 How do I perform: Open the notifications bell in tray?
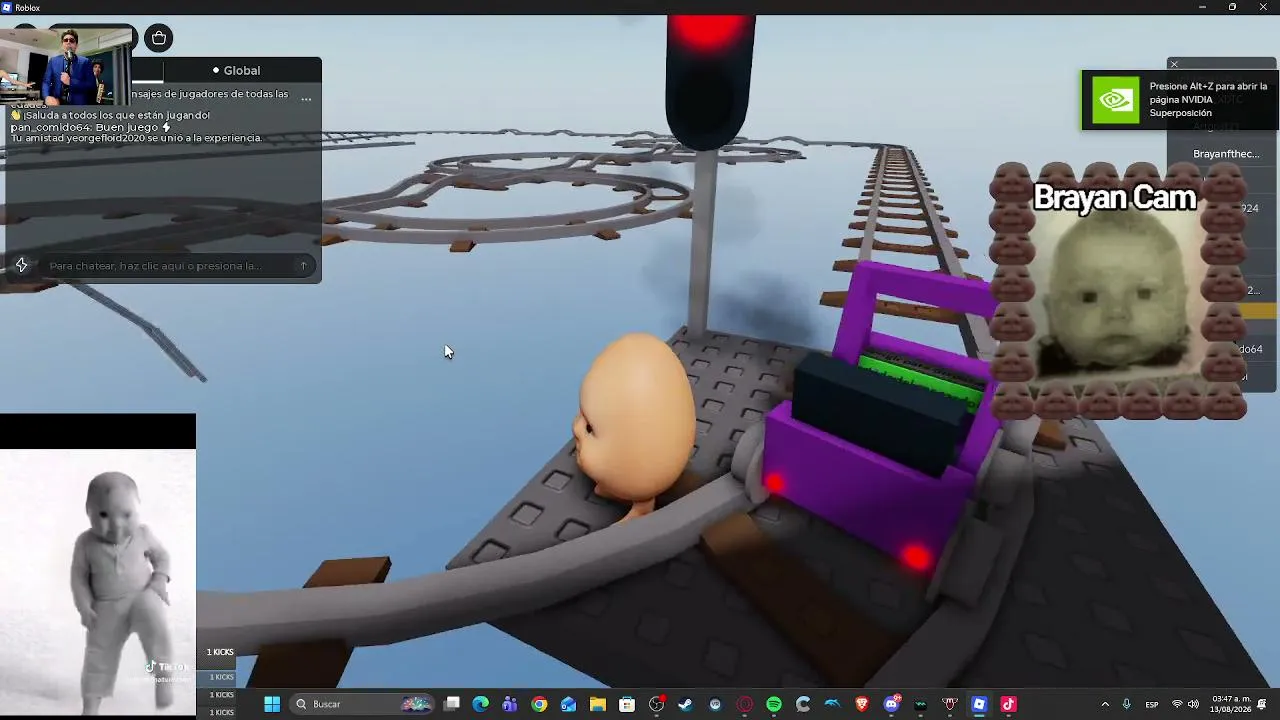point(1263,704)
